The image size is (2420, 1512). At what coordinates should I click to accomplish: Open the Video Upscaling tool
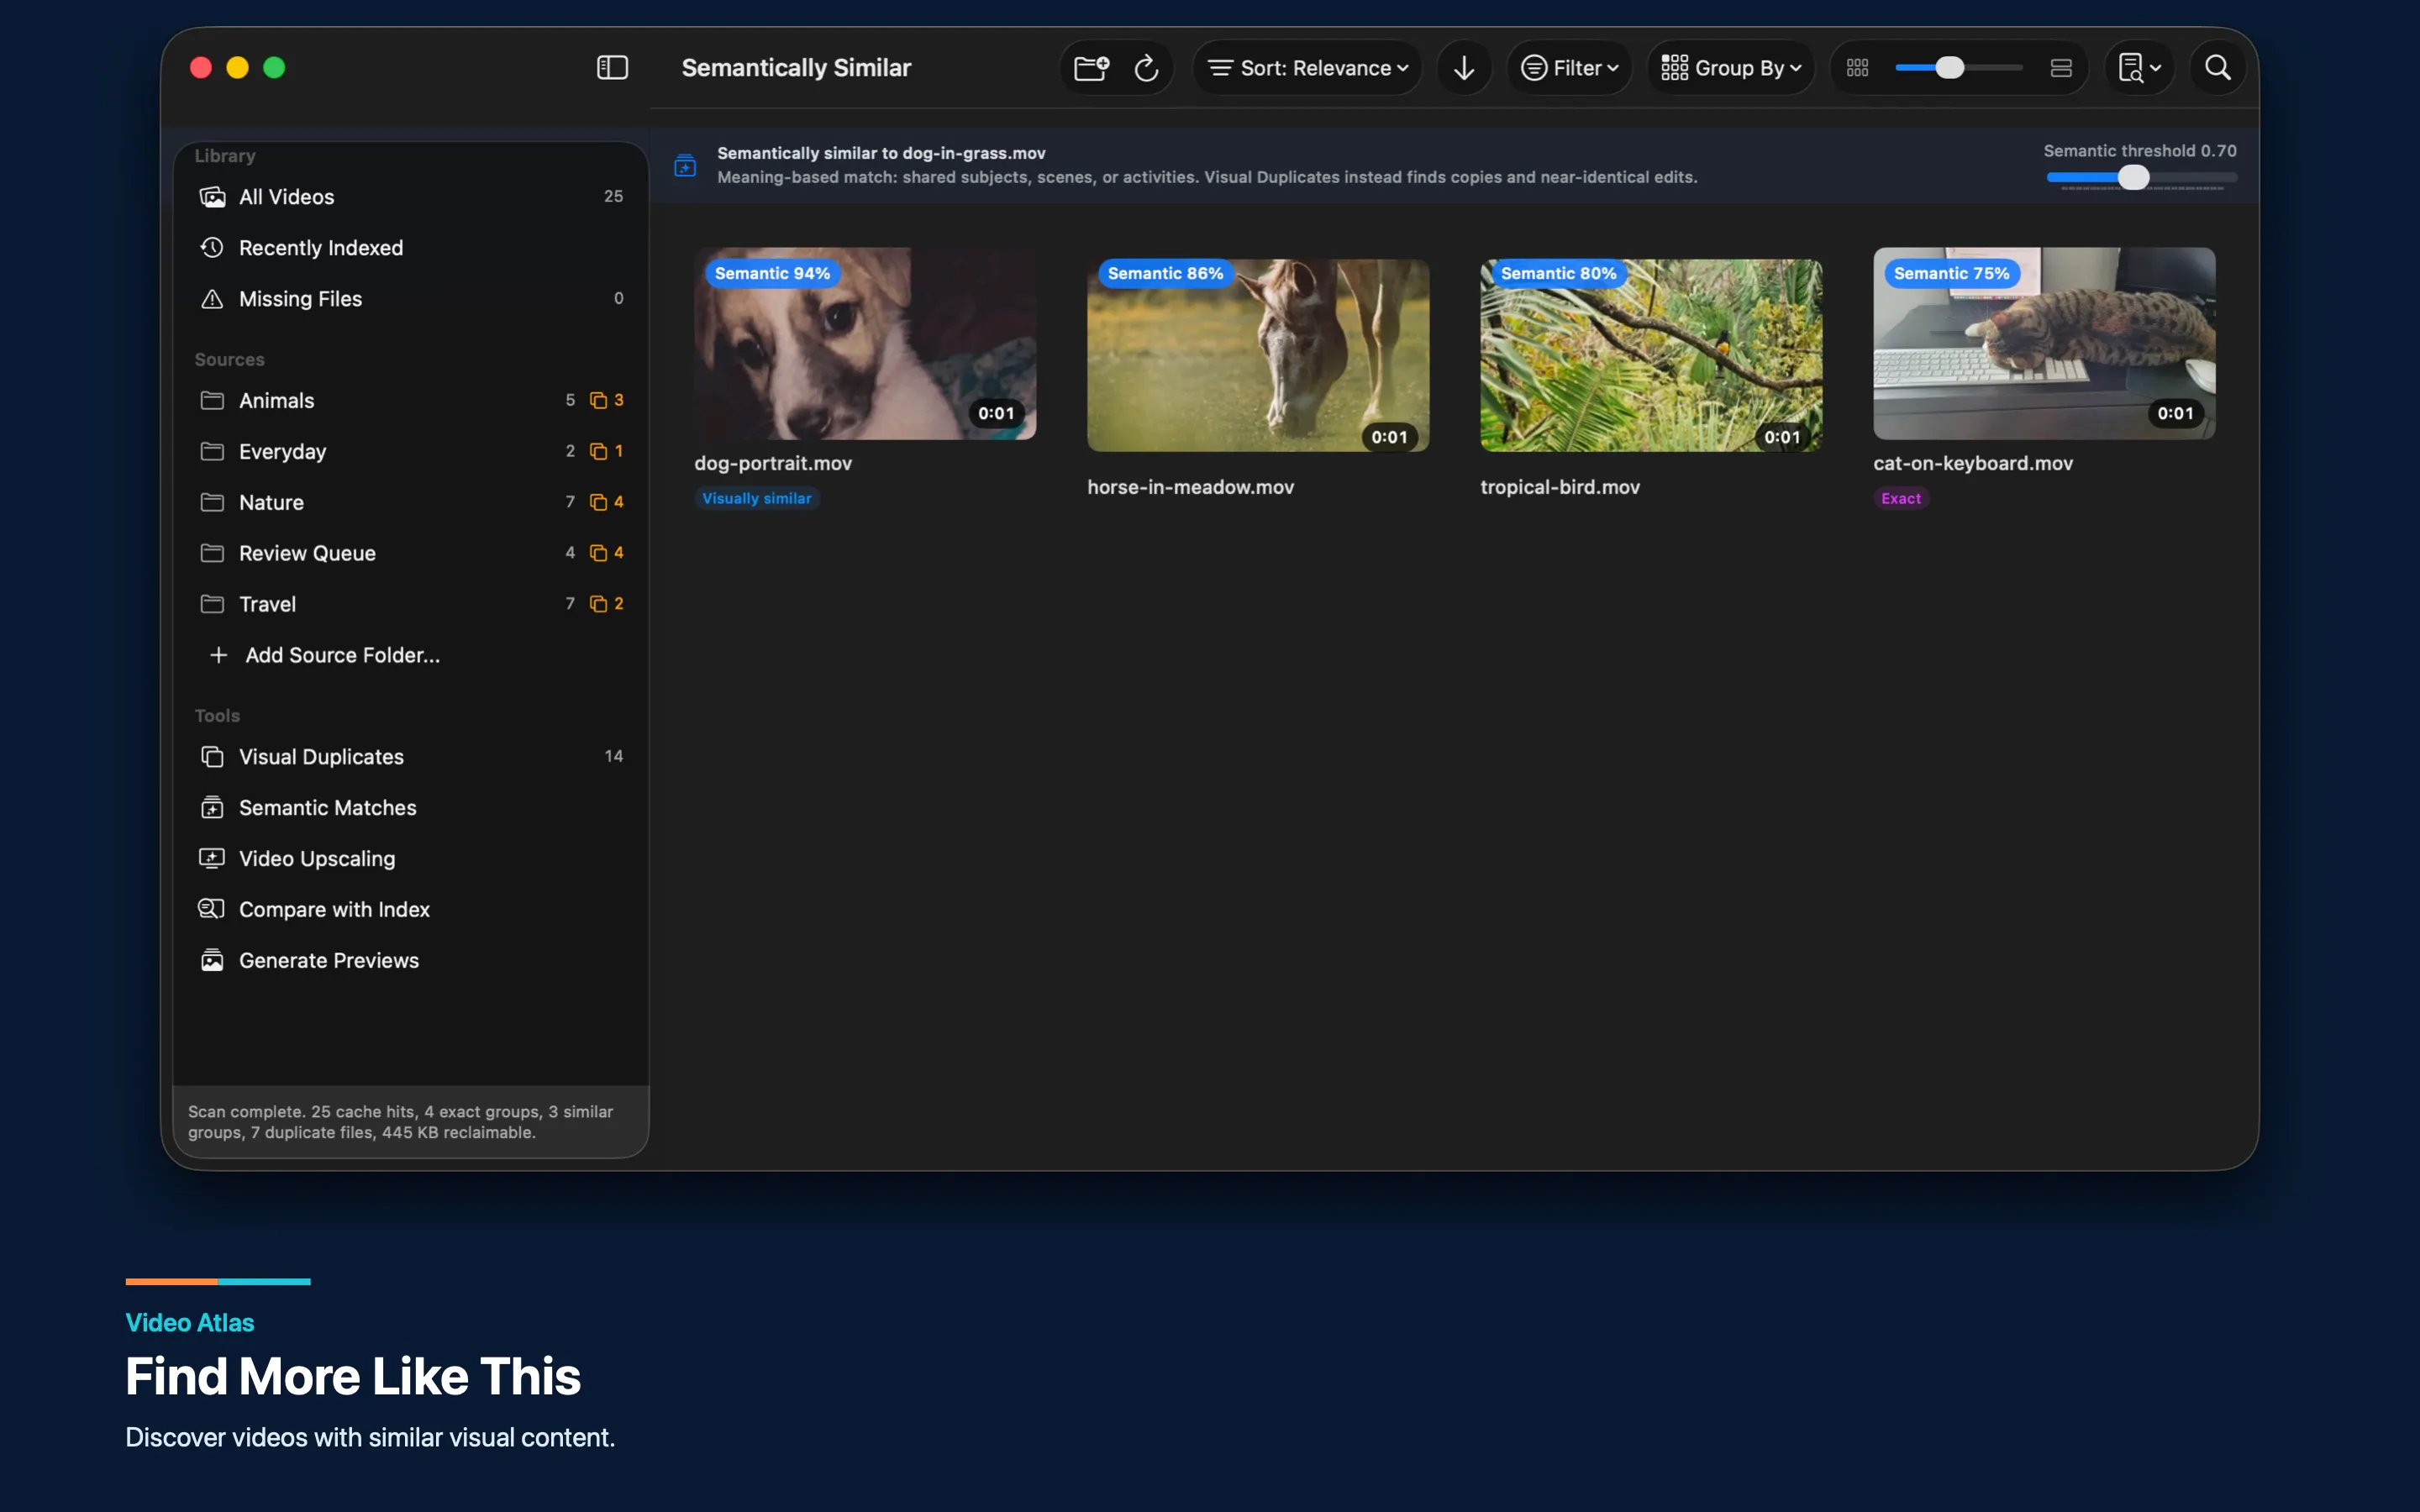point(411,859)
